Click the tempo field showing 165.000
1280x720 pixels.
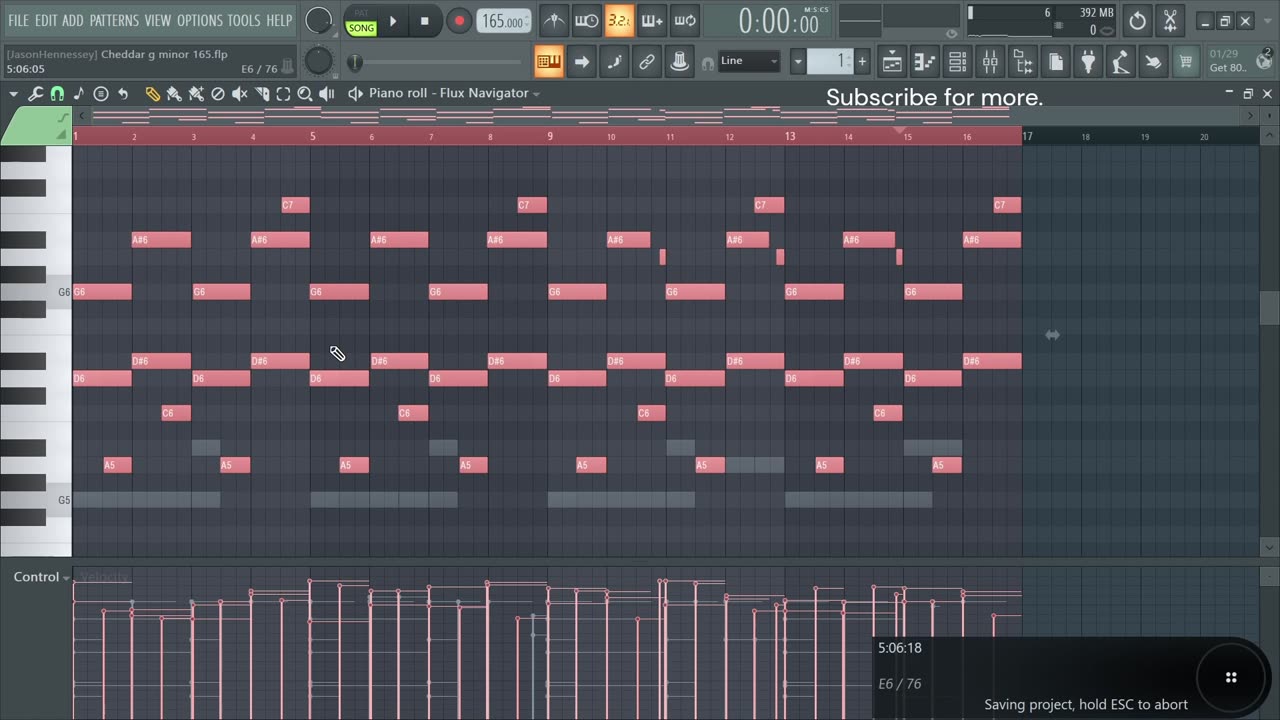pos(504,21)
